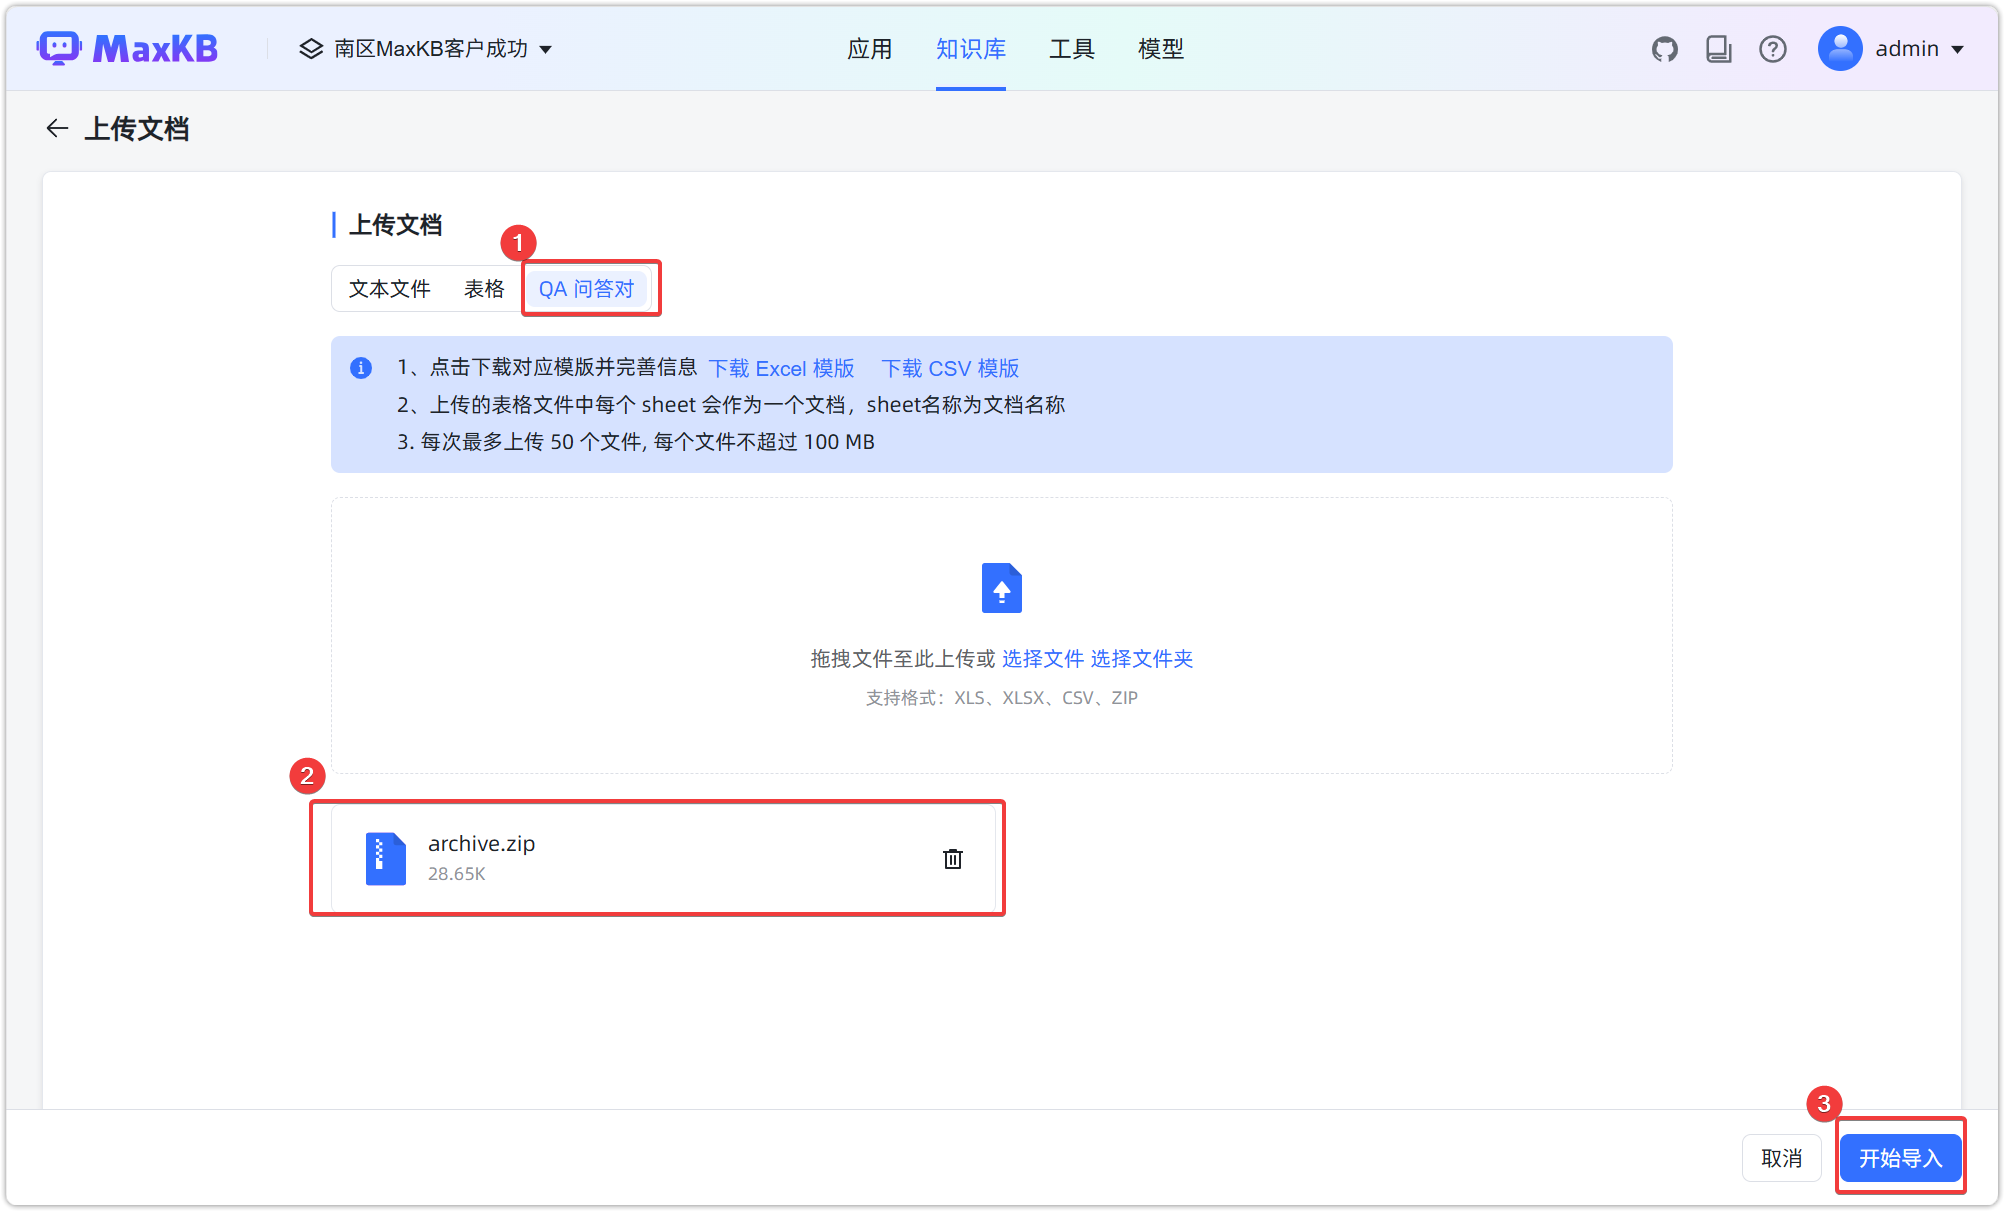Image resolution: width=2004 pixels, height=1211 pixels.
Task: Click the tip about 50 files limit
Action: (x=636, y=442)
